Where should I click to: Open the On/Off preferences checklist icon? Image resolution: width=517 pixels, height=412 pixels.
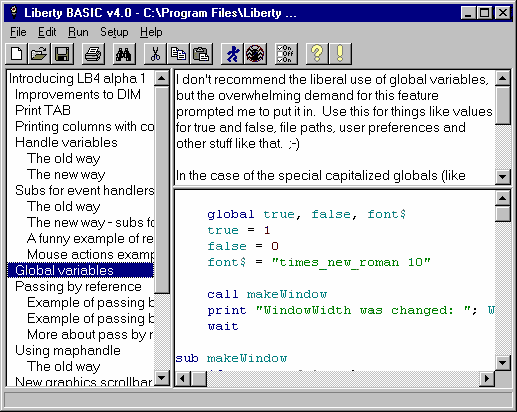286,53
